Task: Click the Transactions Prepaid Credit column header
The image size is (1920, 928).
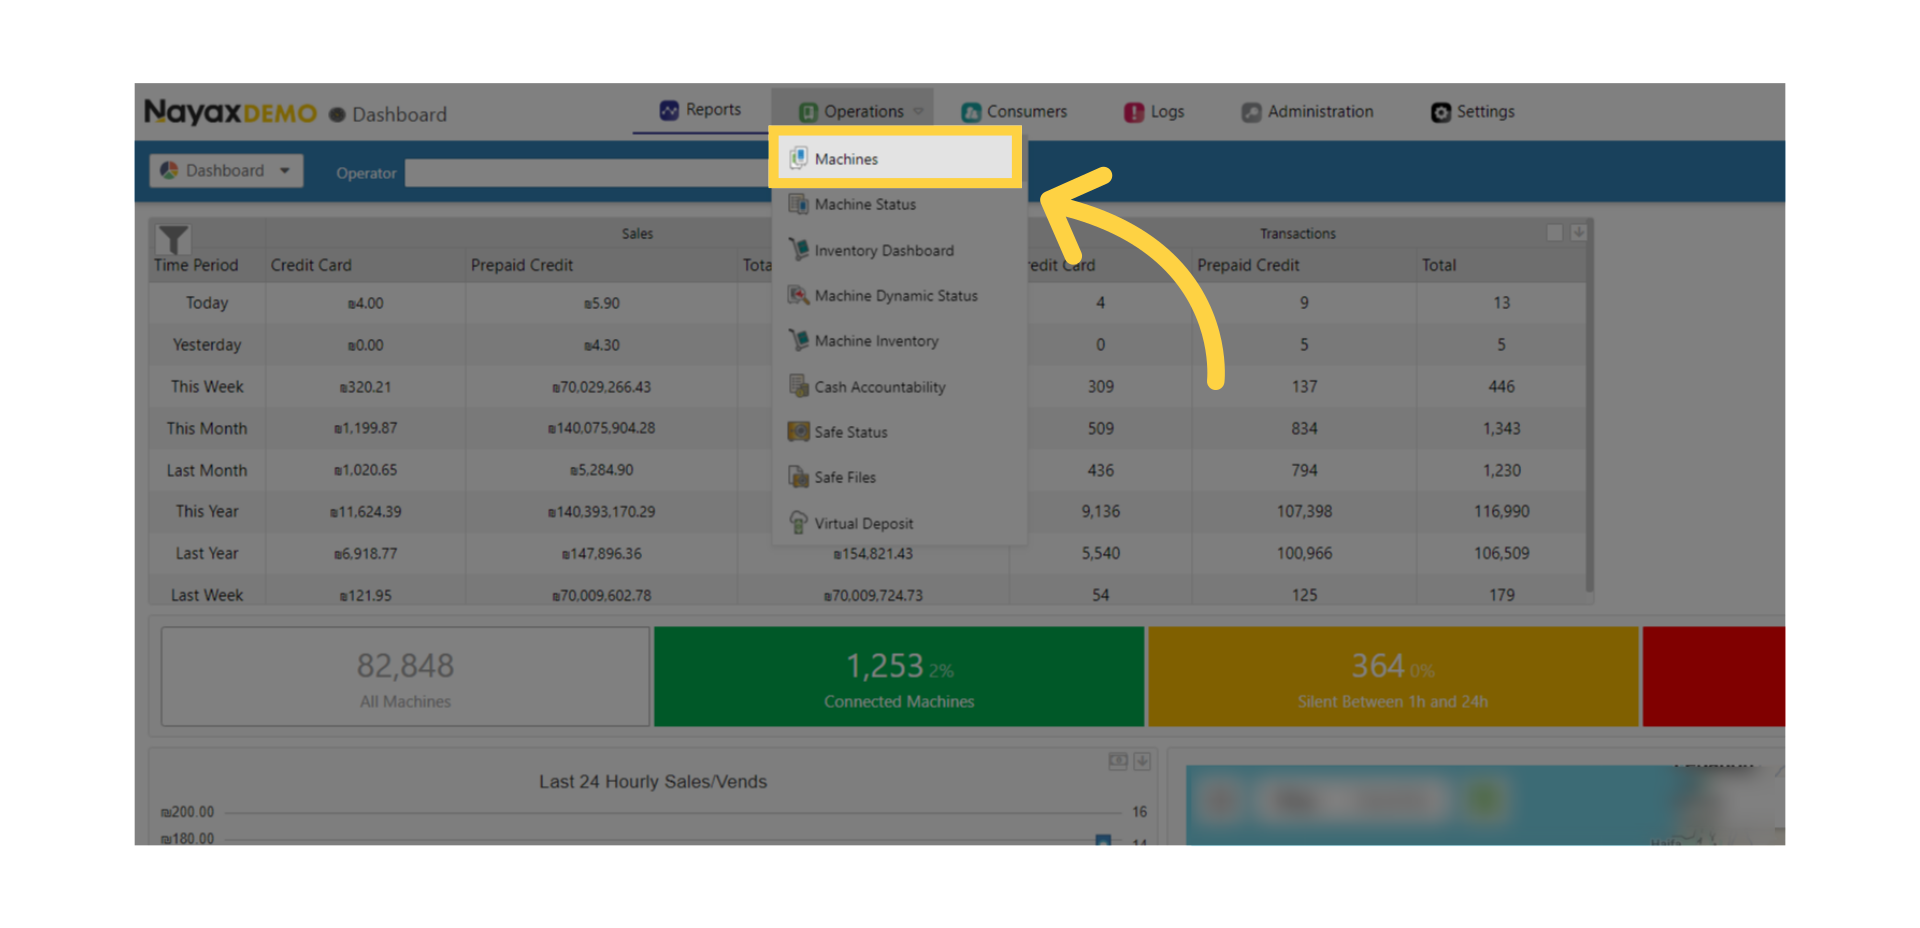Action: pos(1248,265)
